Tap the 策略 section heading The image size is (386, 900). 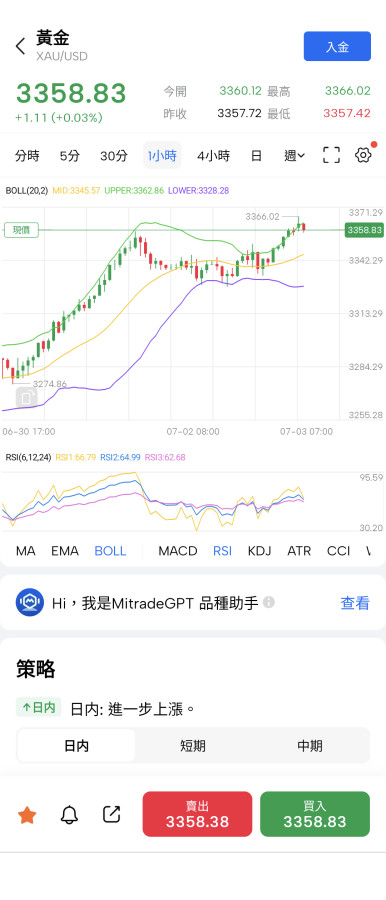click(36, 669)
